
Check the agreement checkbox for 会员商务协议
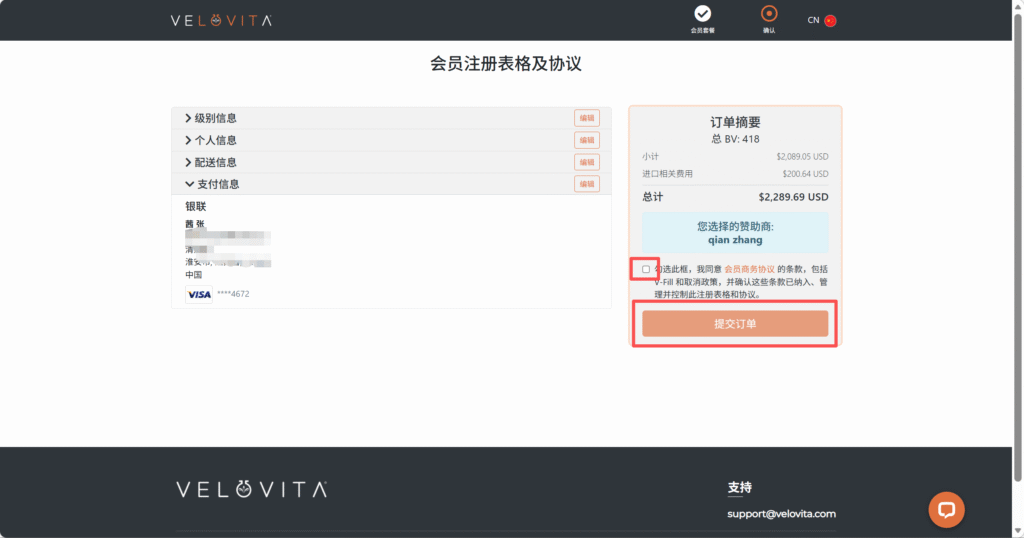coord(646,269)
